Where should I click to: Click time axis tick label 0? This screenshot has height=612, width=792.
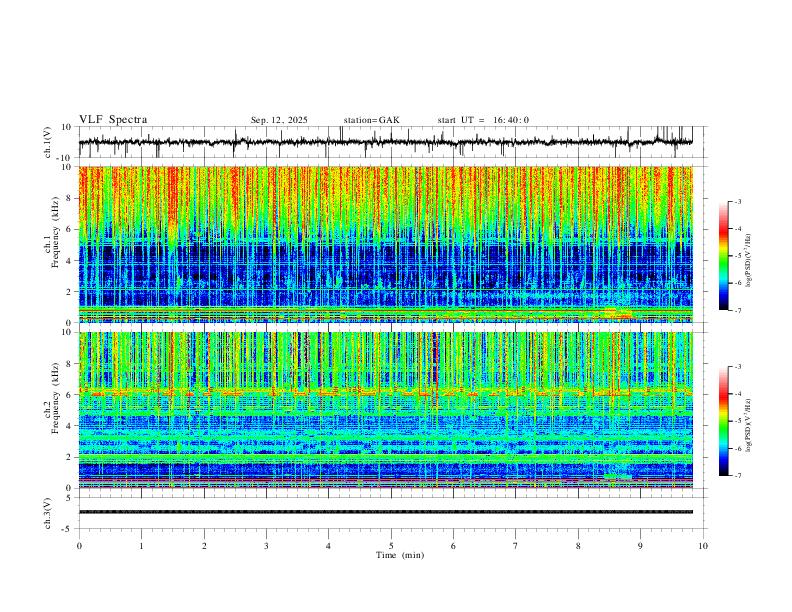point(79,546)
